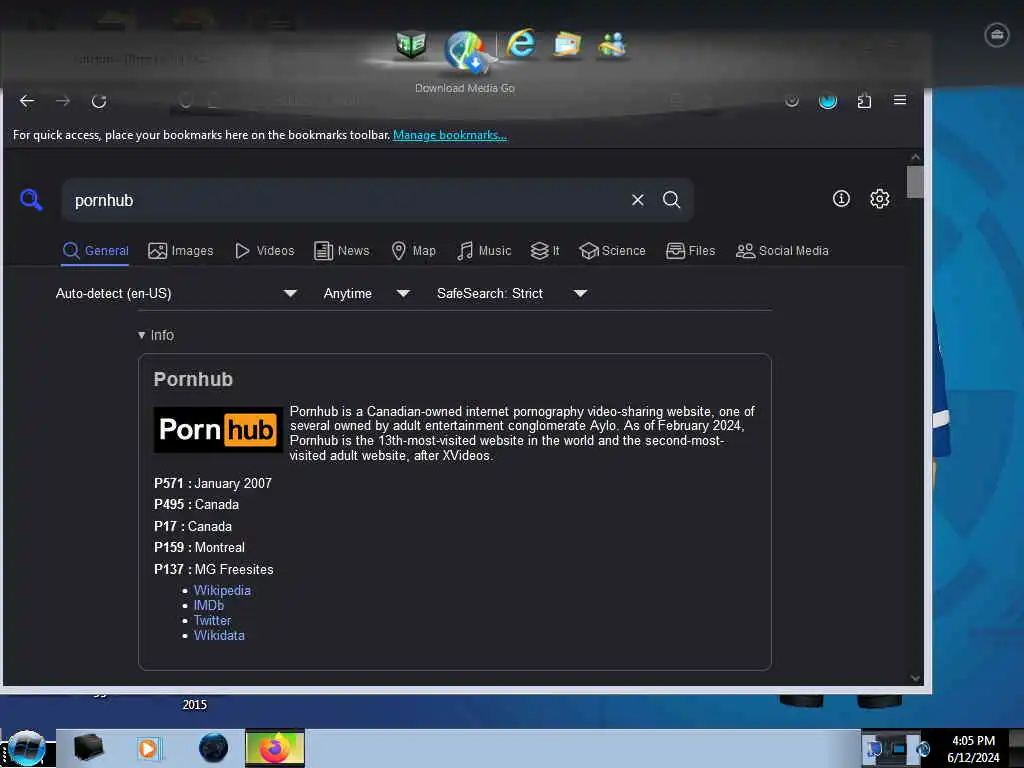Clear the search query with the X
This screenshot has height=768, width=1024.
tap(637, 200)
